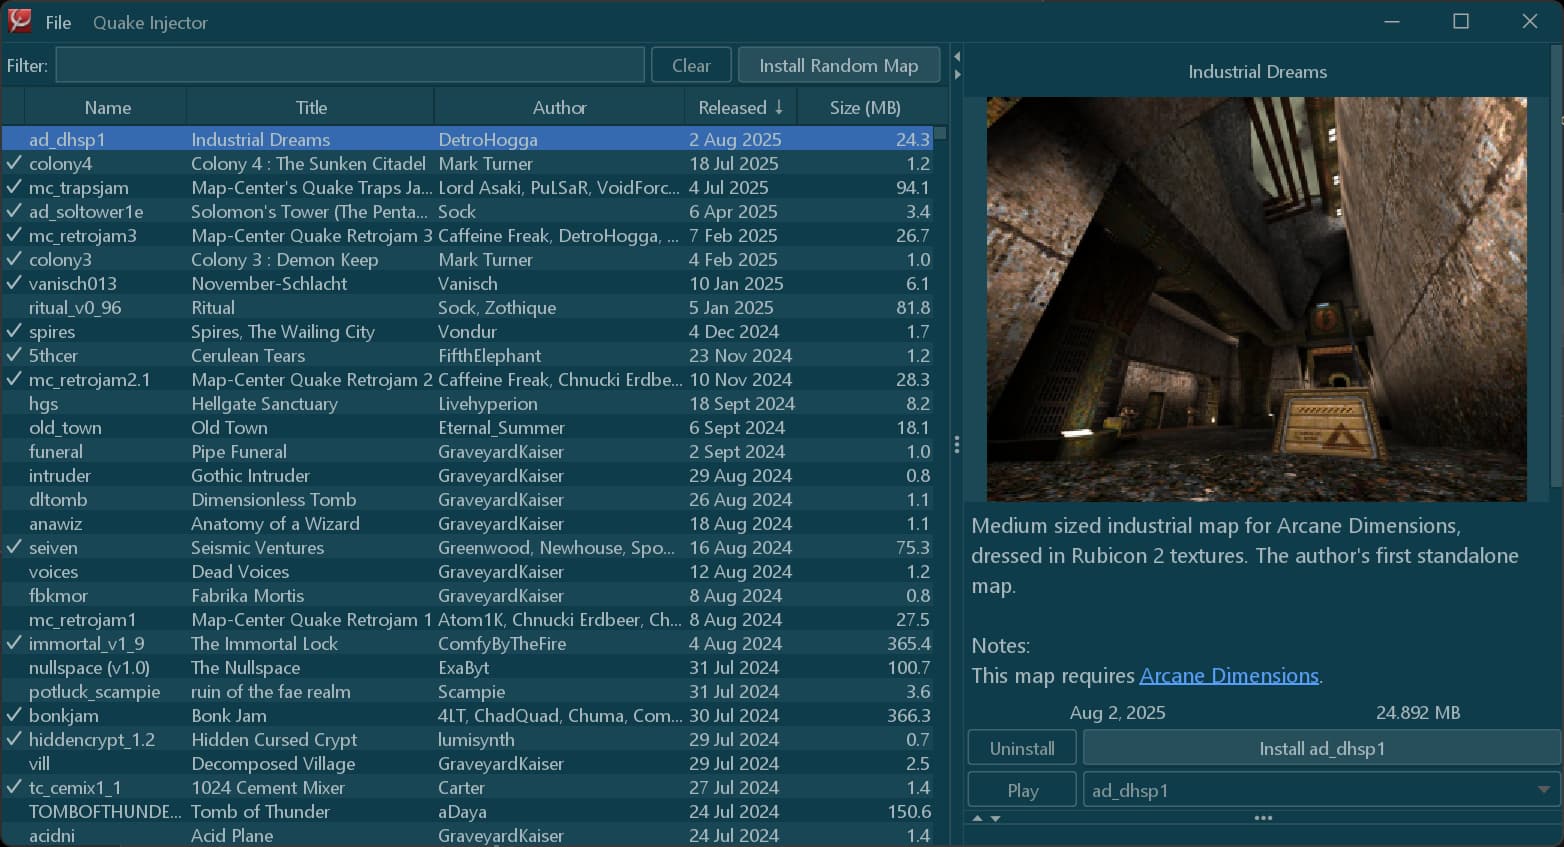Toggle the installed checkmark for bonkjam
This screenshot has height=847, width=1564.
coord(14,715)
